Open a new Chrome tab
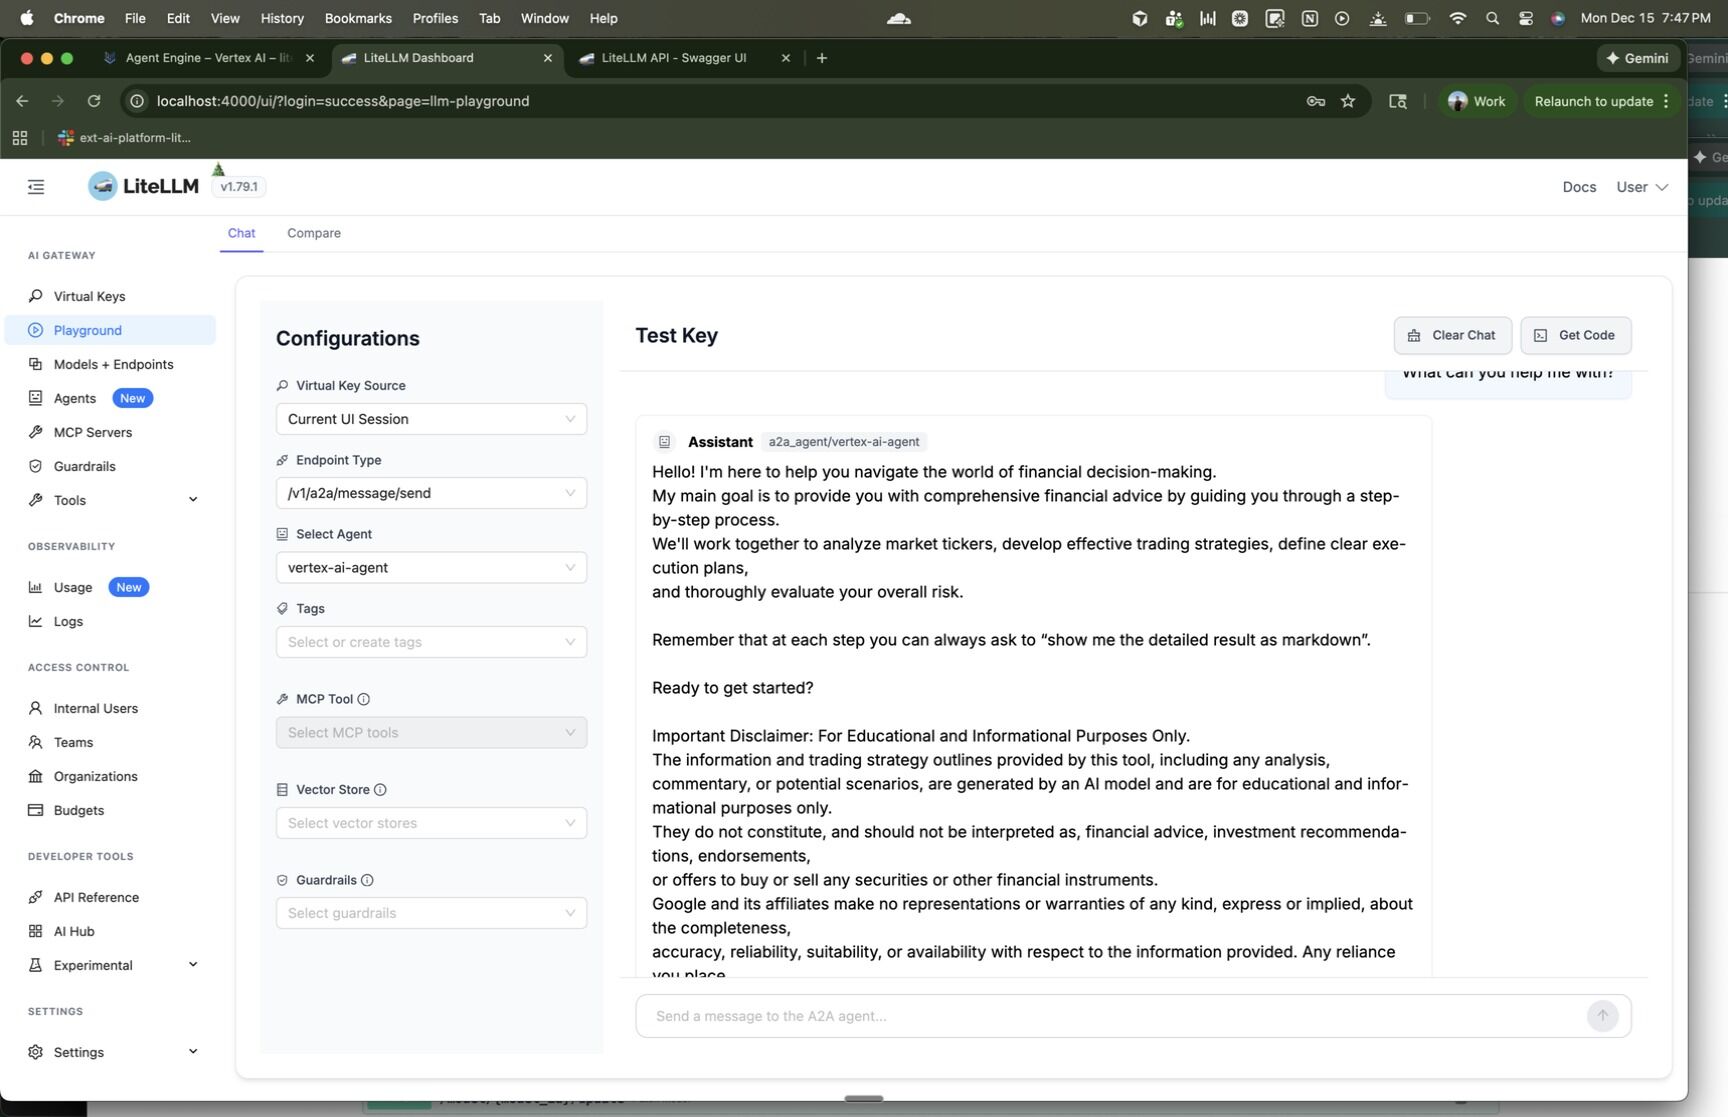This screenshot has width=1728, height=1117. [822, 58]
